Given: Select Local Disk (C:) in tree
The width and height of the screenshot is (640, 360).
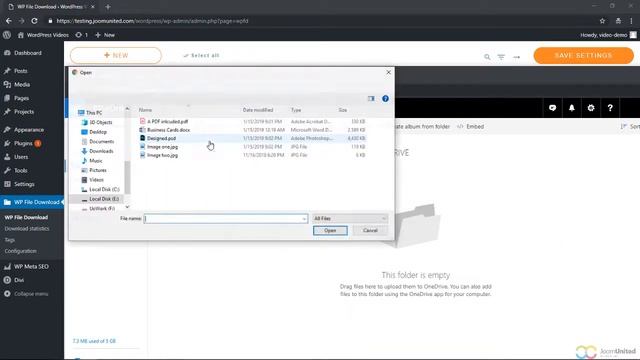Looking at the screenshot, I should click(104, 189).
